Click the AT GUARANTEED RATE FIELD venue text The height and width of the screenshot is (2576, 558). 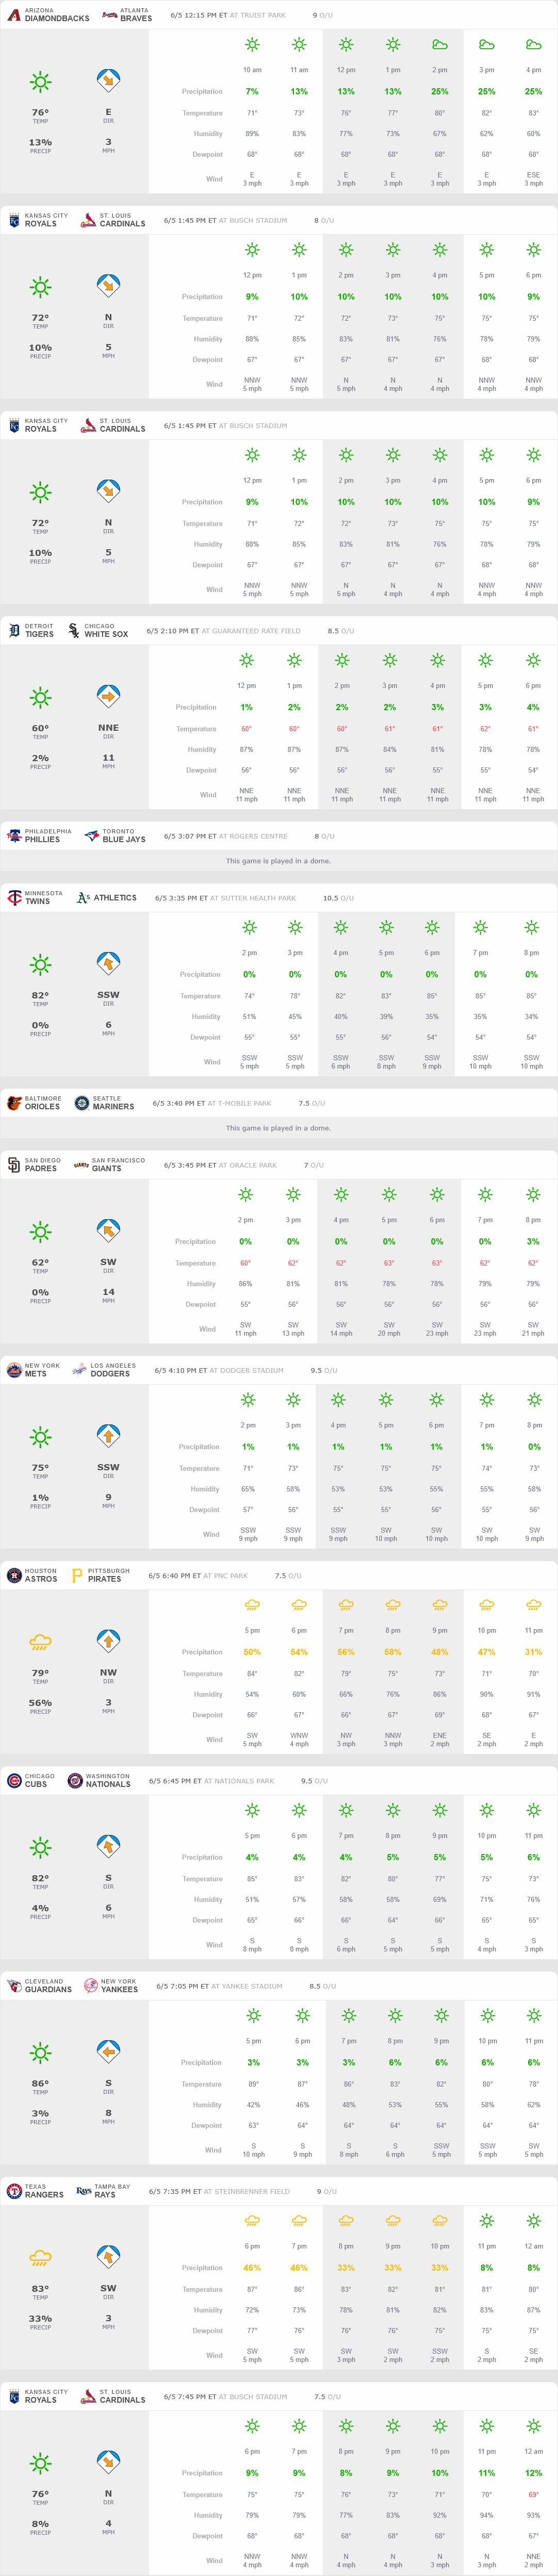pyautogui.click(x=251, y=631)
